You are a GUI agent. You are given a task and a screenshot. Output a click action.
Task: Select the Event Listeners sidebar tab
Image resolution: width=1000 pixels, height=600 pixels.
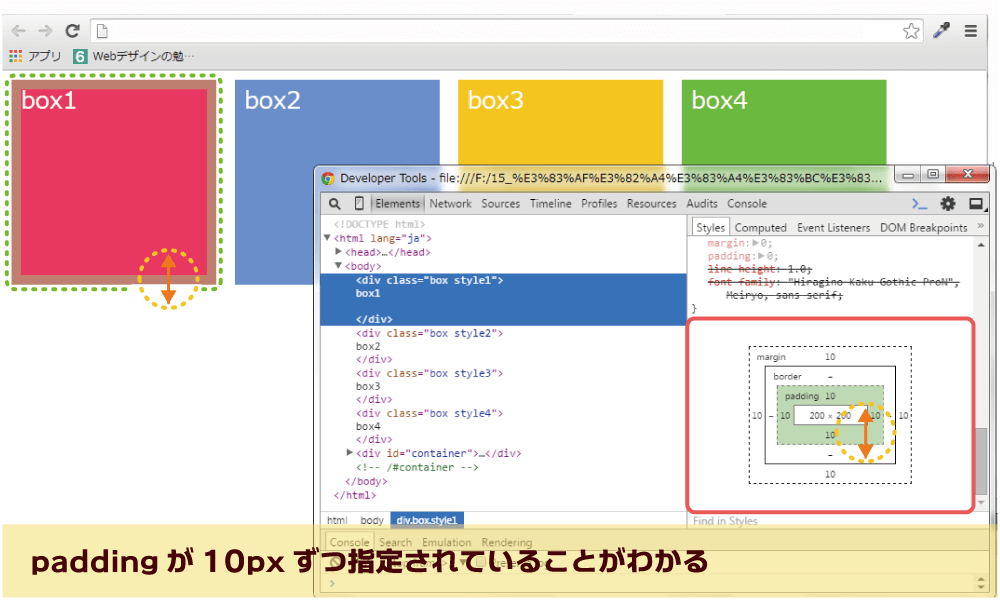(x=834, y=228)
